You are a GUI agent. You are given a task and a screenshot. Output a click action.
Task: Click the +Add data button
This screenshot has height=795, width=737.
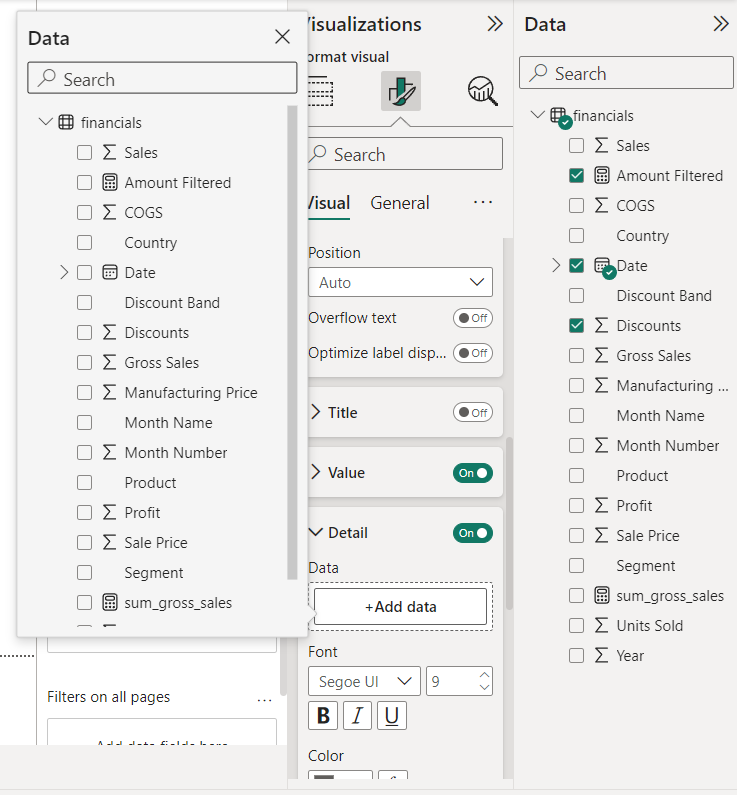click(x=400, y=606)
